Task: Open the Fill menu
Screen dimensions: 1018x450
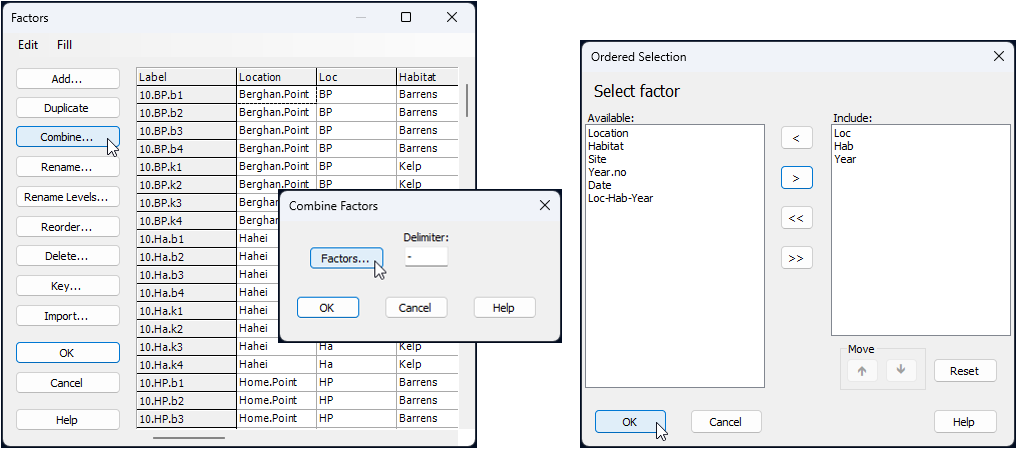Action: tap(64, 45)
